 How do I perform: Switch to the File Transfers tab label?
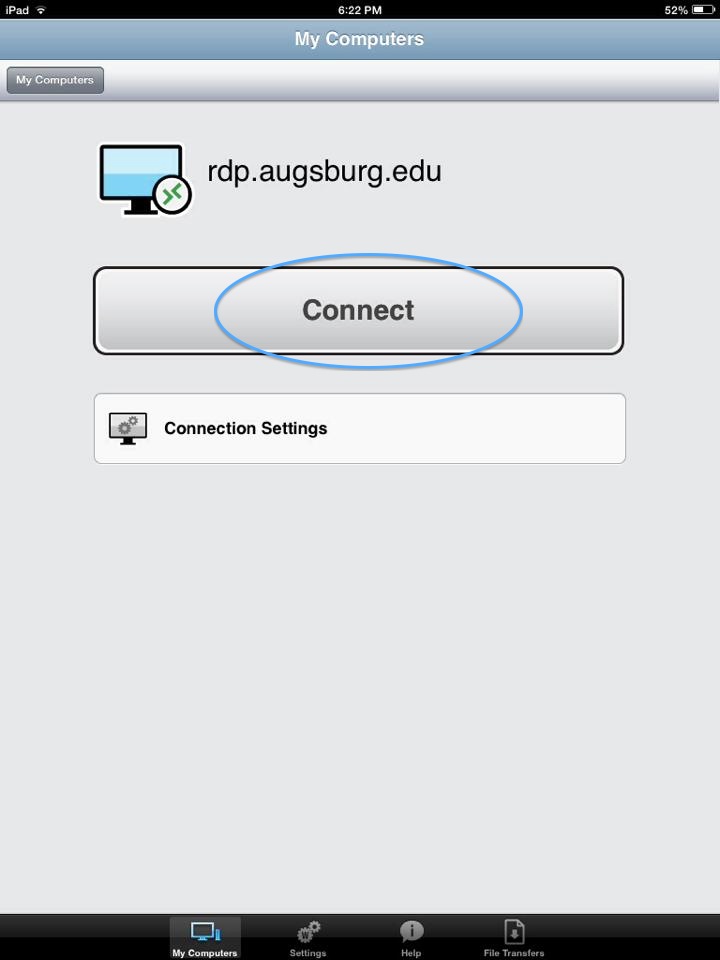(x=514, y=953)
